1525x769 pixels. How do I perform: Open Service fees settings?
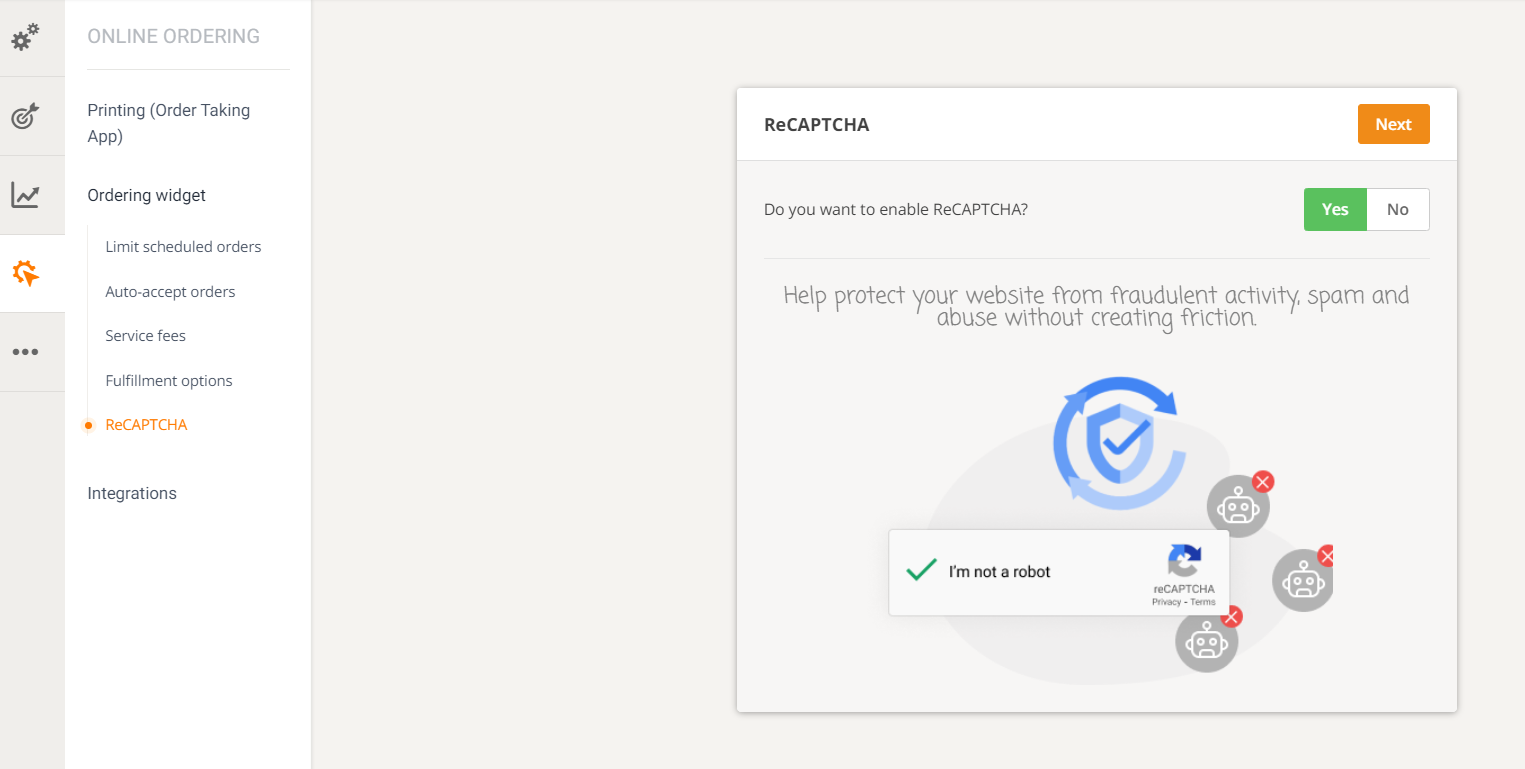145,336
